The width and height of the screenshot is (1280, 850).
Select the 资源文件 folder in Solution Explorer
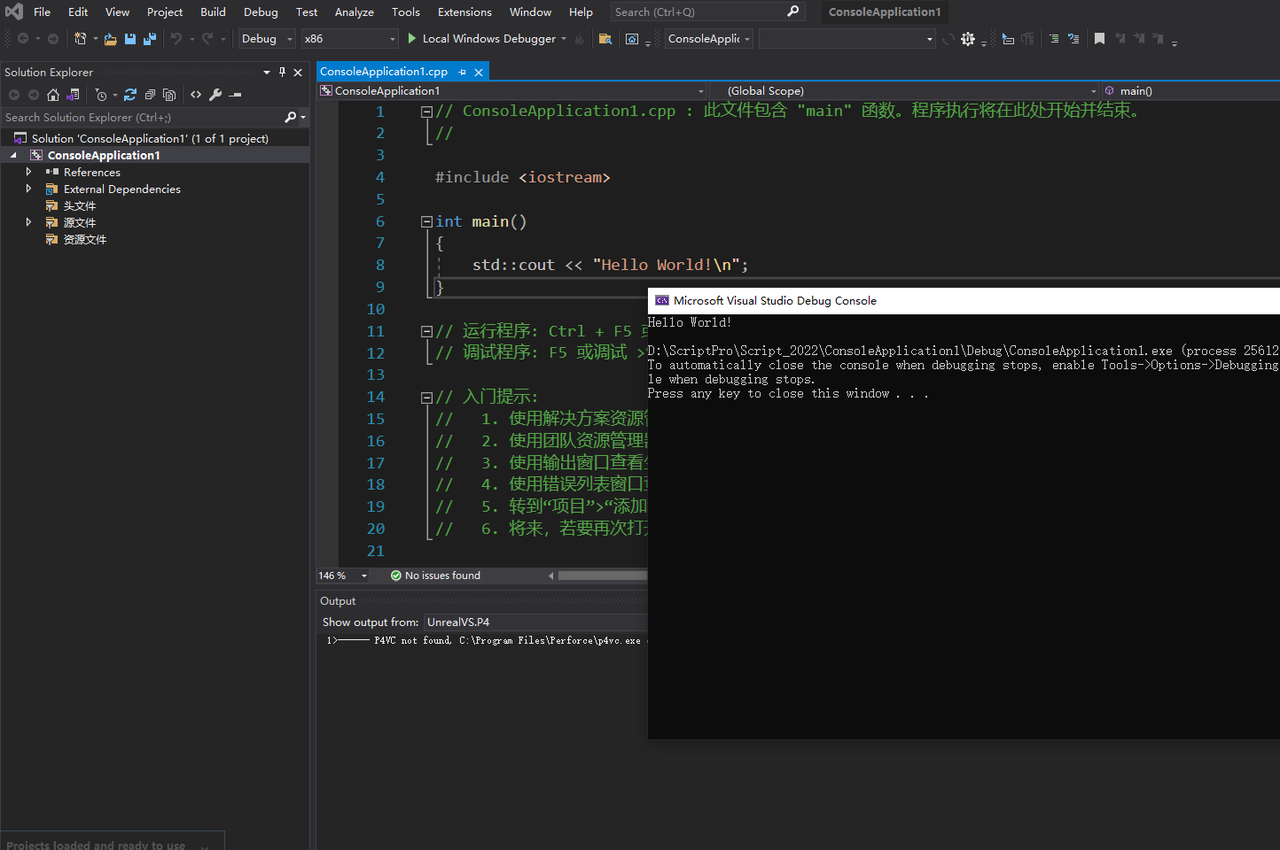pos(85,240)
